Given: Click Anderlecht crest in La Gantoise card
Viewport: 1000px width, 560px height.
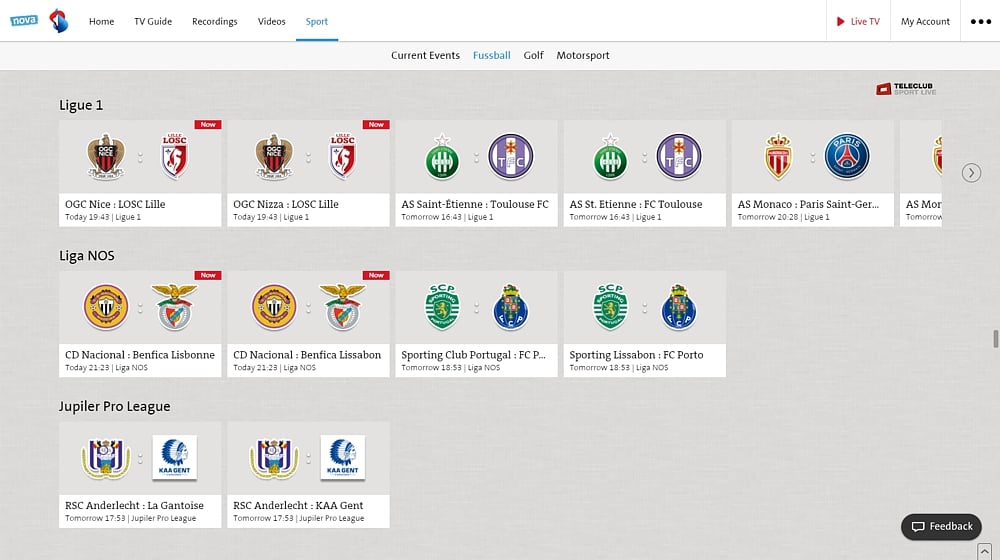Looking at the screenshot, I should tap(106, 457).
